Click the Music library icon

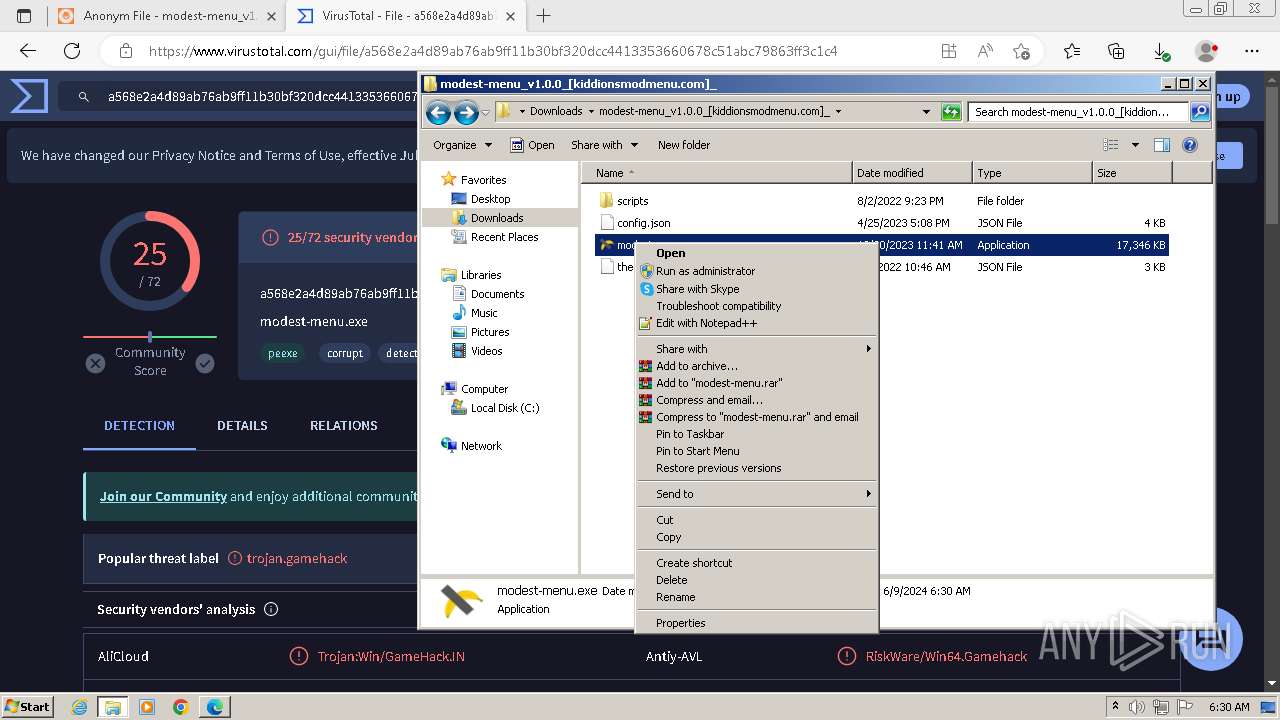[459, 313]
